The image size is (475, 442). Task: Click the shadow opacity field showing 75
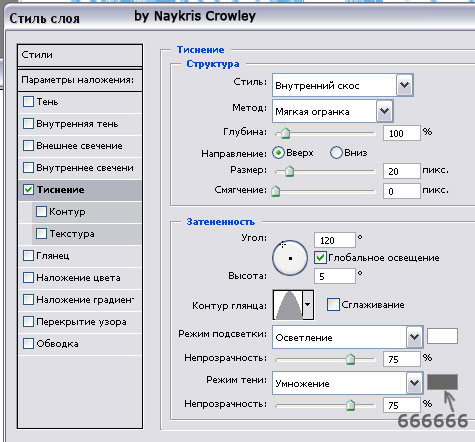coord(402,405)
